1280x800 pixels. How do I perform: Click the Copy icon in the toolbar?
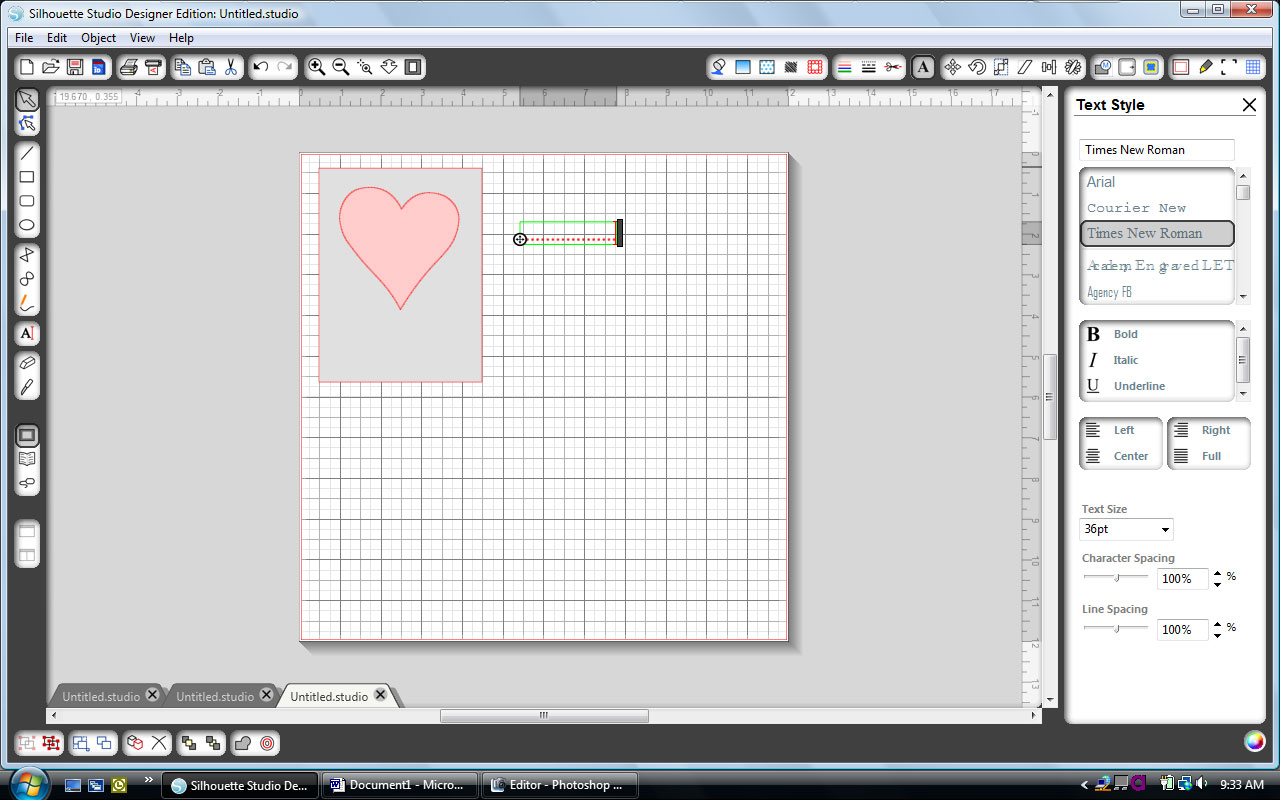pos(183,67)
